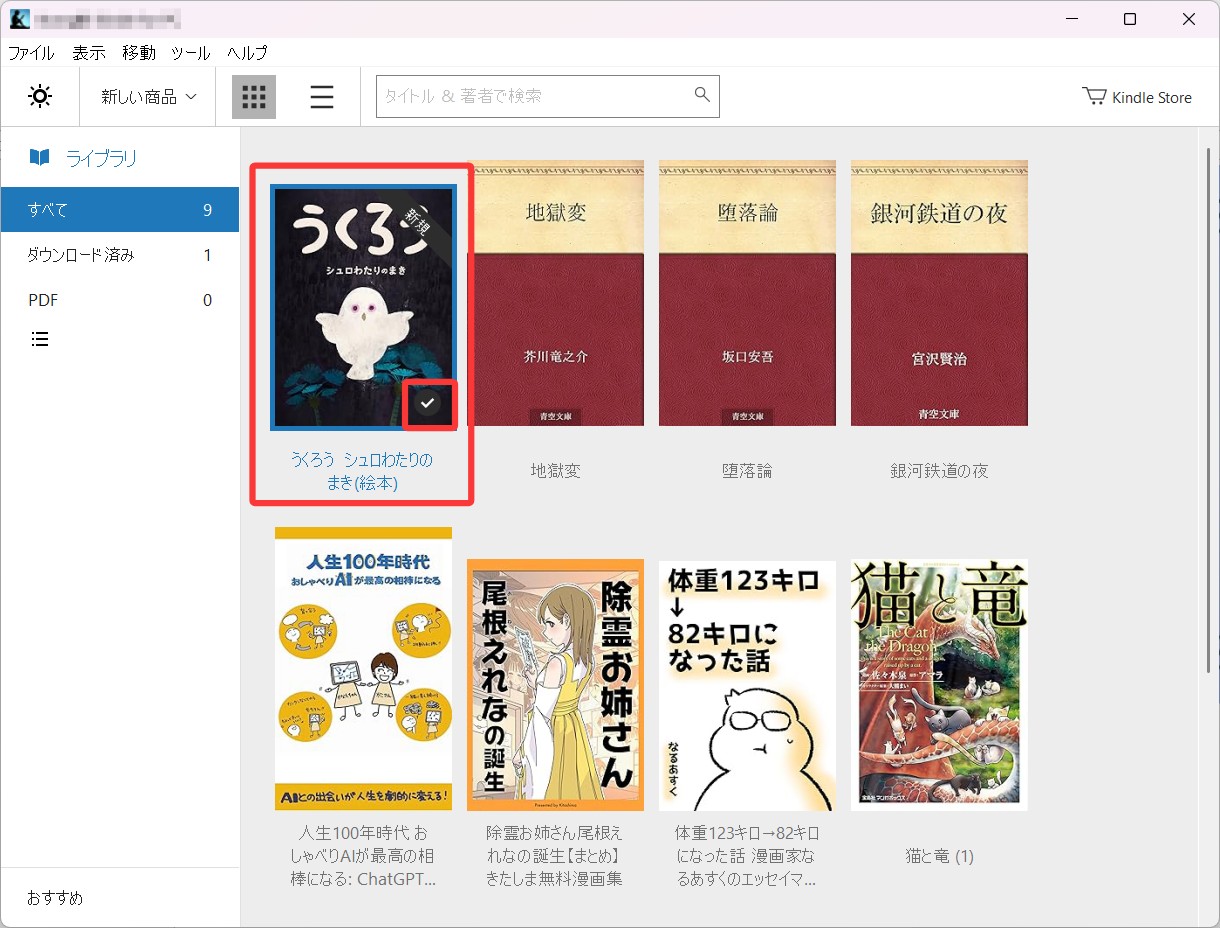
Task: Click おすすめ at the sidebar bottom
Action: [x=55, y=898]
